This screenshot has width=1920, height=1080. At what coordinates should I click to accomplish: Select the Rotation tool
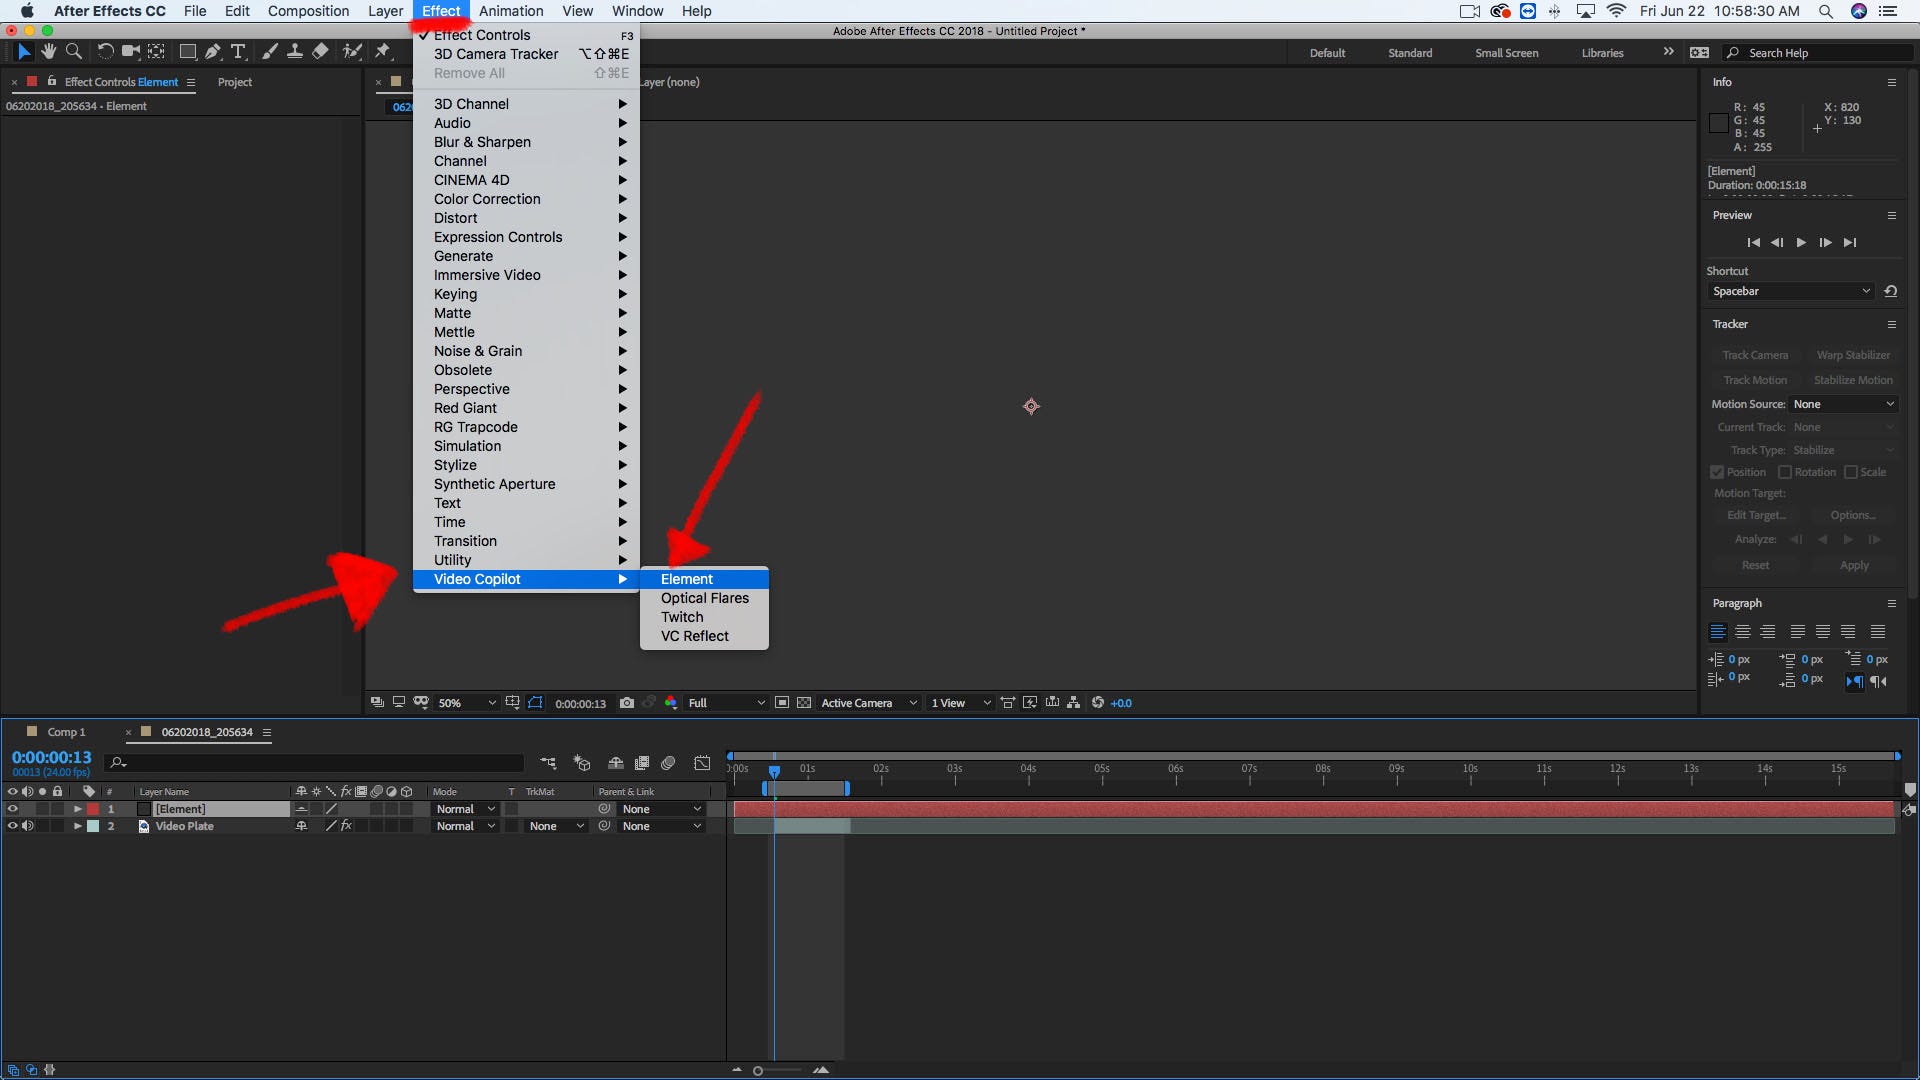click(105, 51)
